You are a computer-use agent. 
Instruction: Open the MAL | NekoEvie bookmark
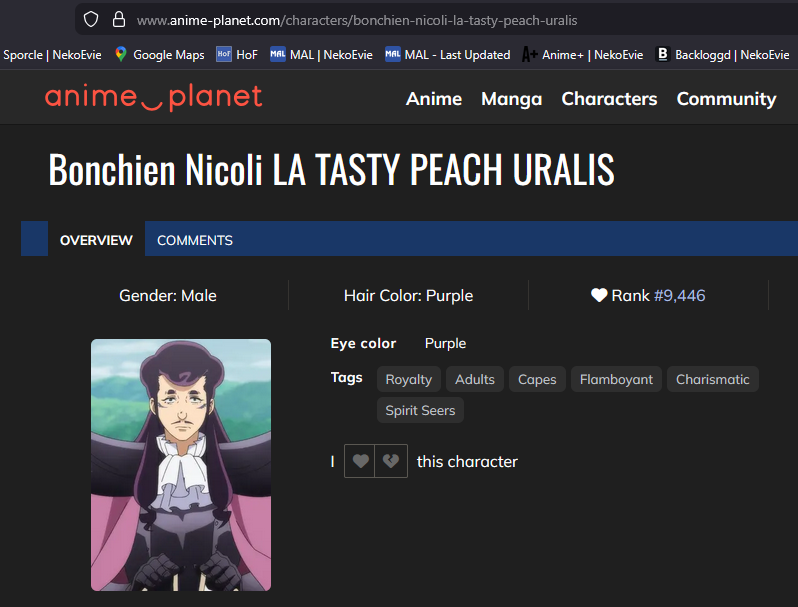click(321, 54)
